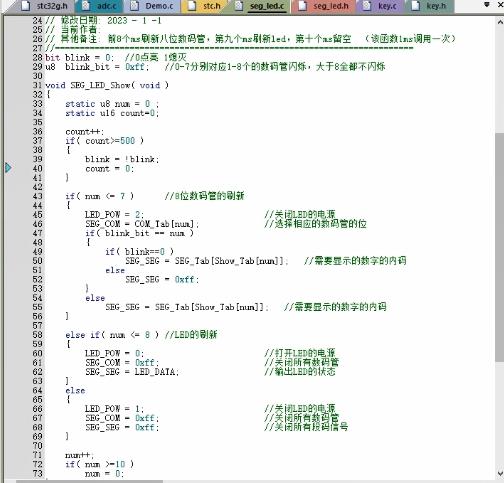The width and height of the screenshot is (504, 483).
Task: Click 'blink = !blink;' on line 39
Action: (x=122, y=159)
